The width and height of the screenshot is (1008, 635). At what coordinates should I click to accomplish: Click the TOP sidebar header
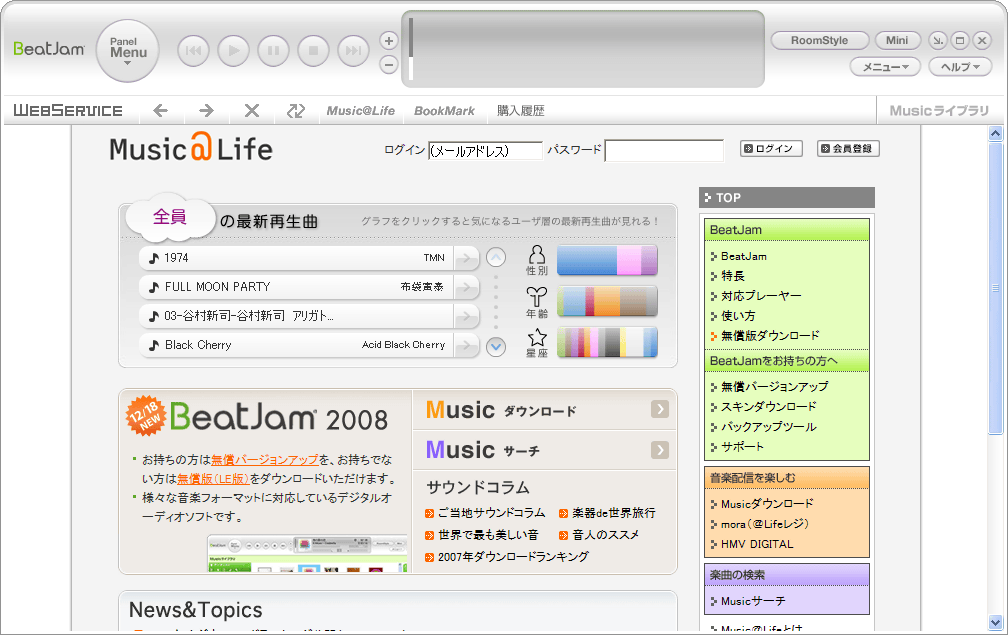pos(787,198)
